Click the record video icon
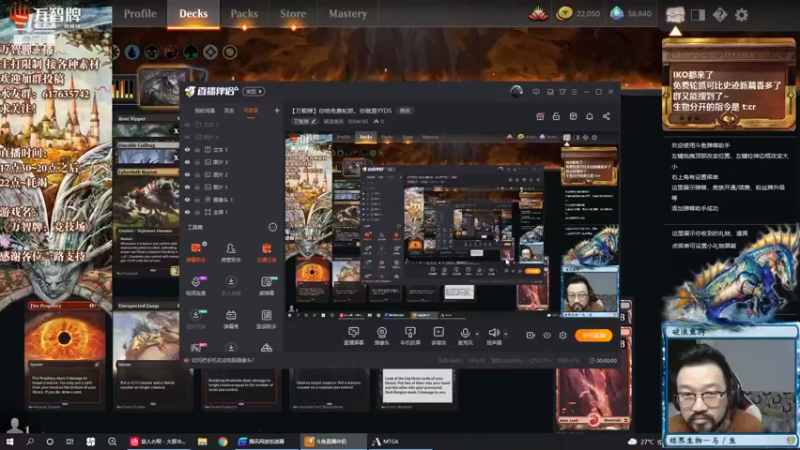This screenshot has width=800, height=450. [531, 335]
